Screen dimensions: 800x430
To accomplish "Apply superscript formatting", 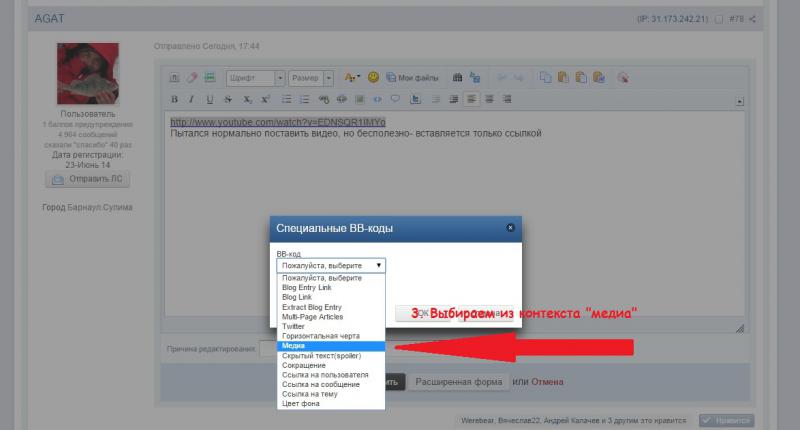I will point(265,99).
